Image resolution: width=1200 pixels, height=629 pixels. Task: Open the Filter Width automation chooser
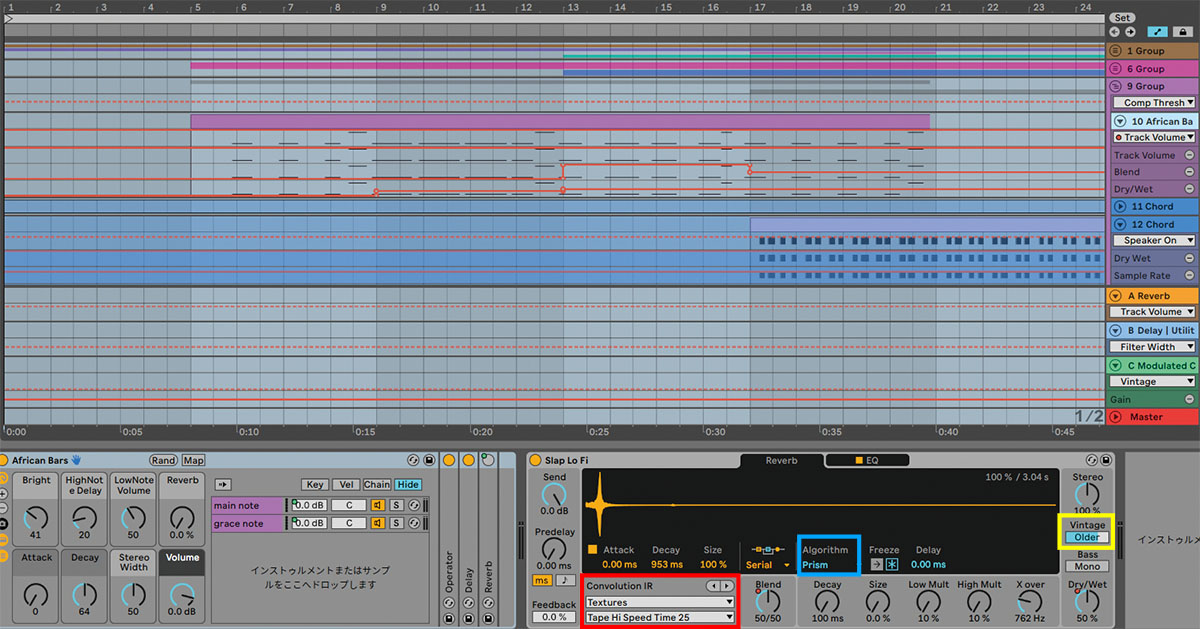(1154, 347)
